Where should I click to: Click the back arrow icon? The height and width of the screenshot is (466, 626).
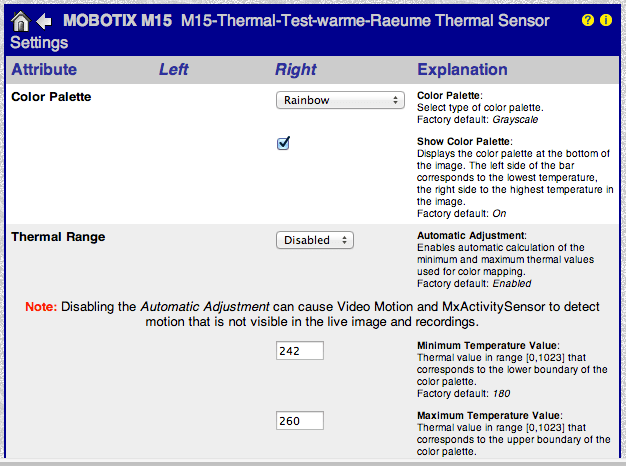44,20
